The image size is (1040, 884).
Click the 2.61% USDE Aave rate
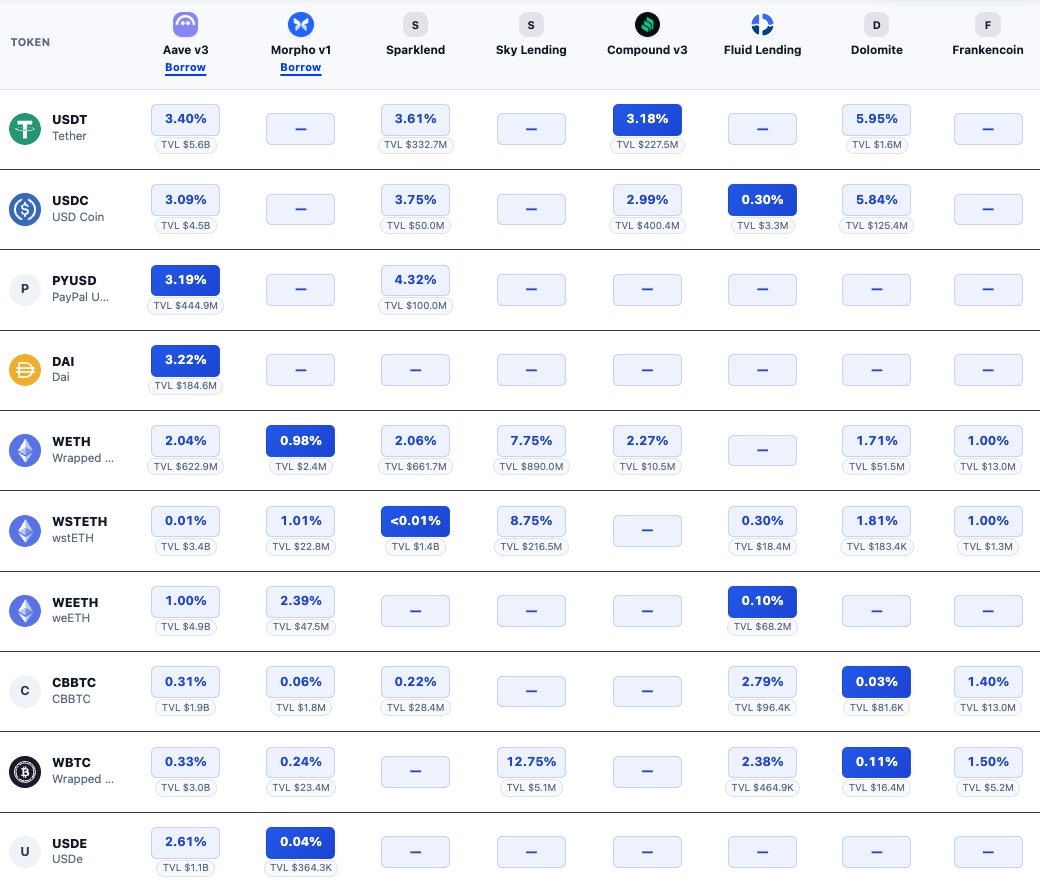[x=185, y=842]
